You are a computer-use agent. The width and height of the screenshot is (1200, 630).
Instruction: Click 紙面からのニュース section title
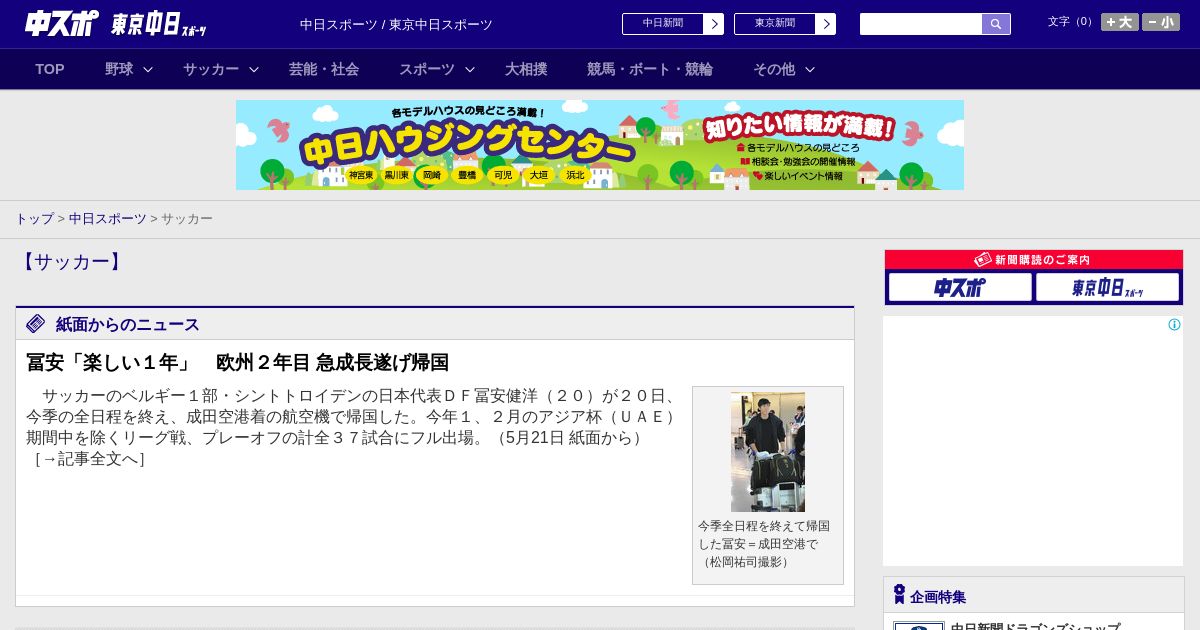coord(127,324)
